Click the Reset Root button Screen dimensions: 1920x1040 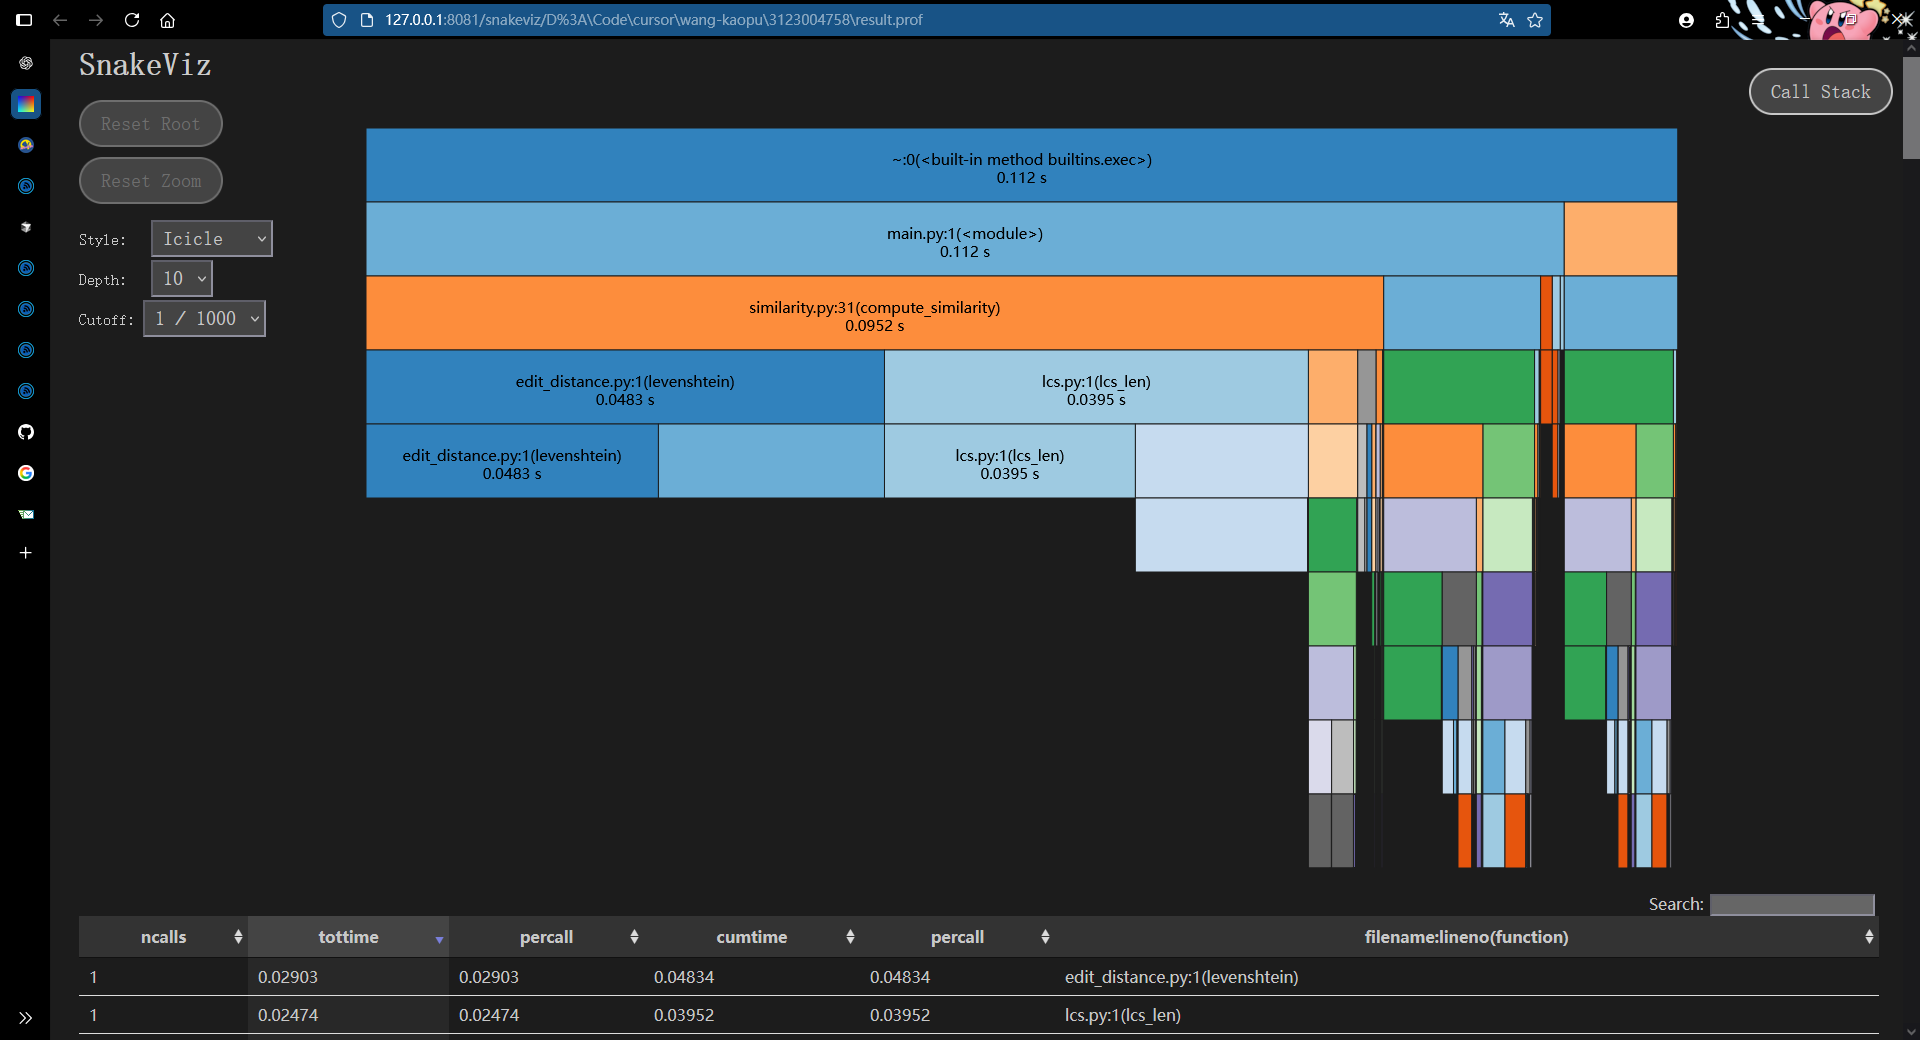tap(151, 124)
